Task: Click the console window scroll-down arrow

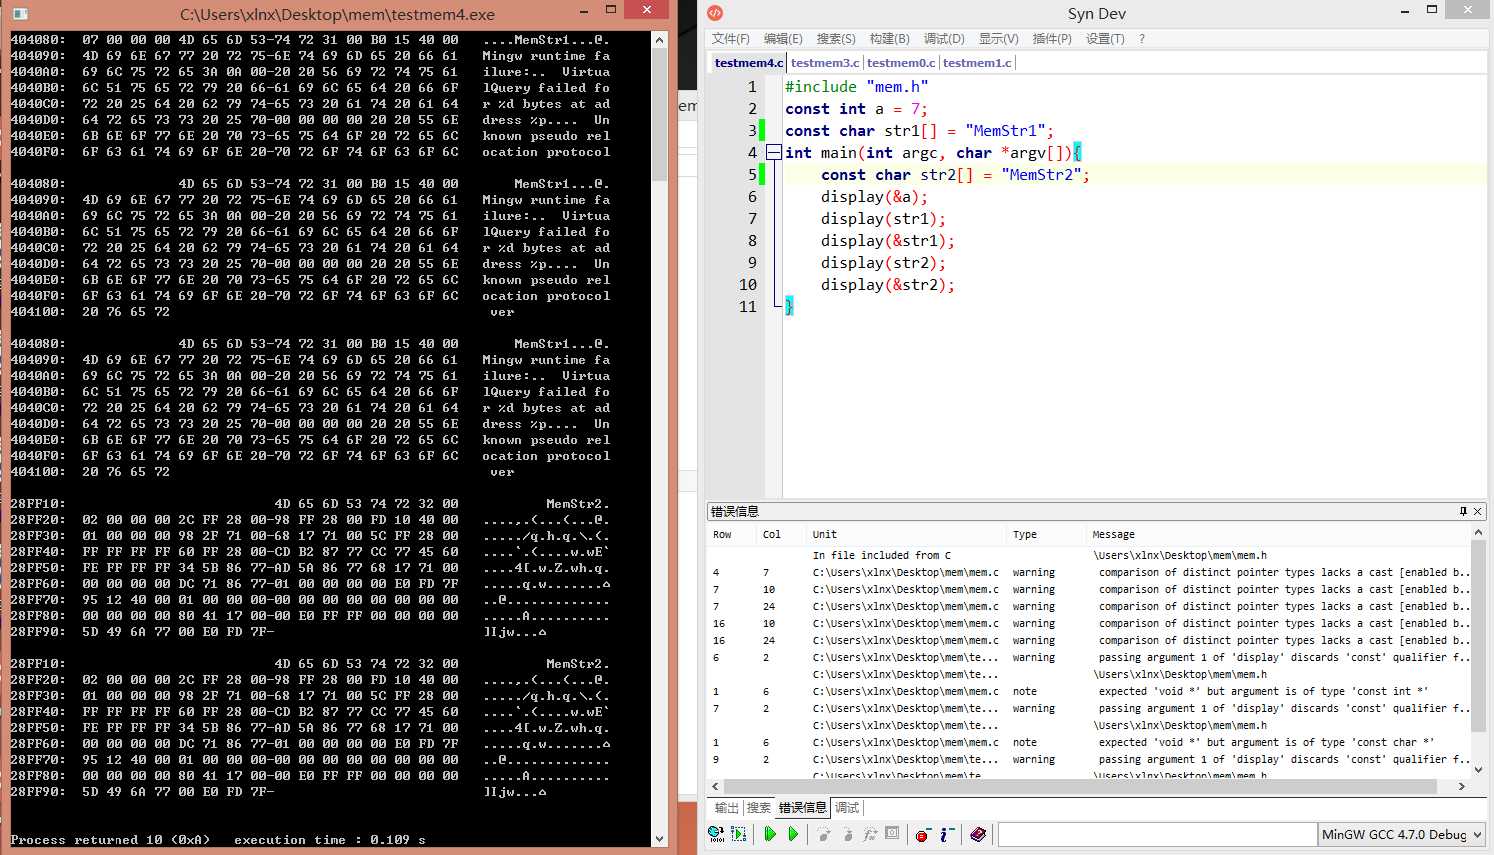Action: (x=659, y=839)
